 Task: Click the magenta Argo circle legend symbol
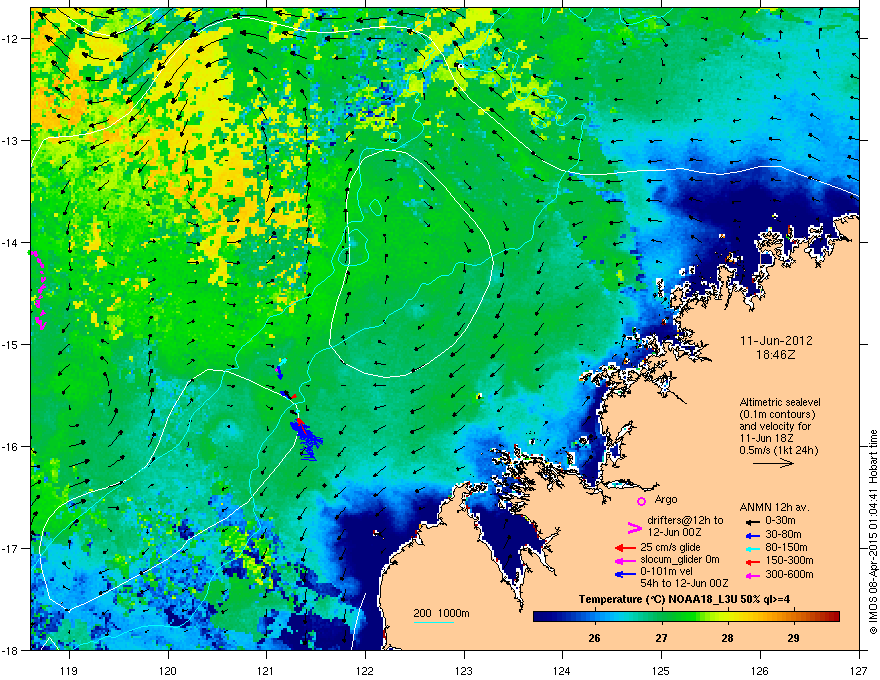[641, 501]
